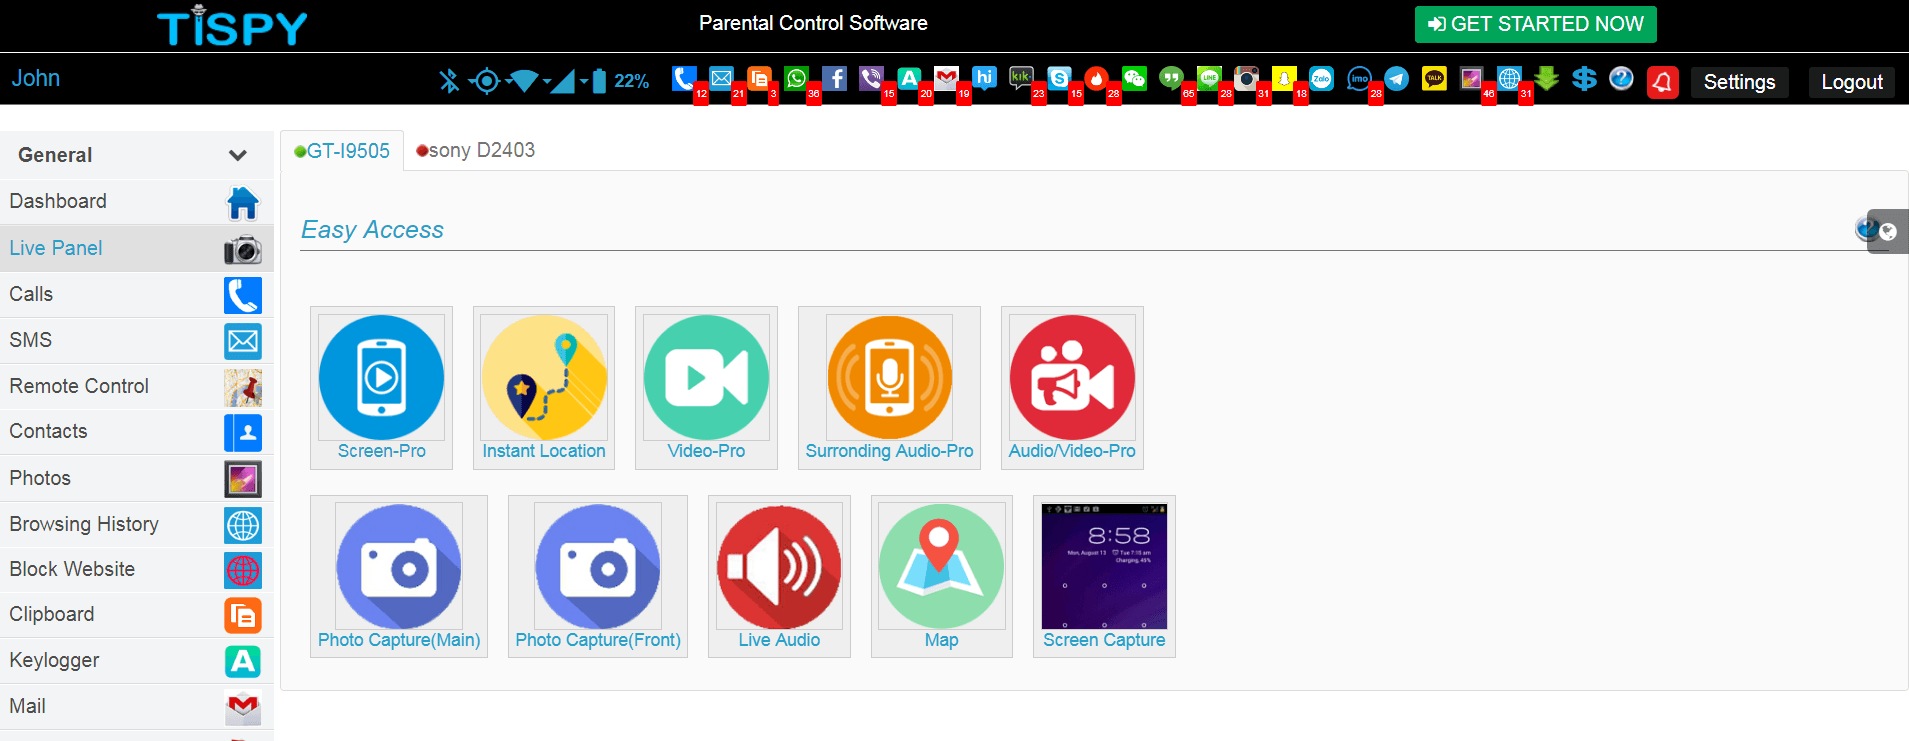Collapse the General section chevron

(x=237, y=155)
